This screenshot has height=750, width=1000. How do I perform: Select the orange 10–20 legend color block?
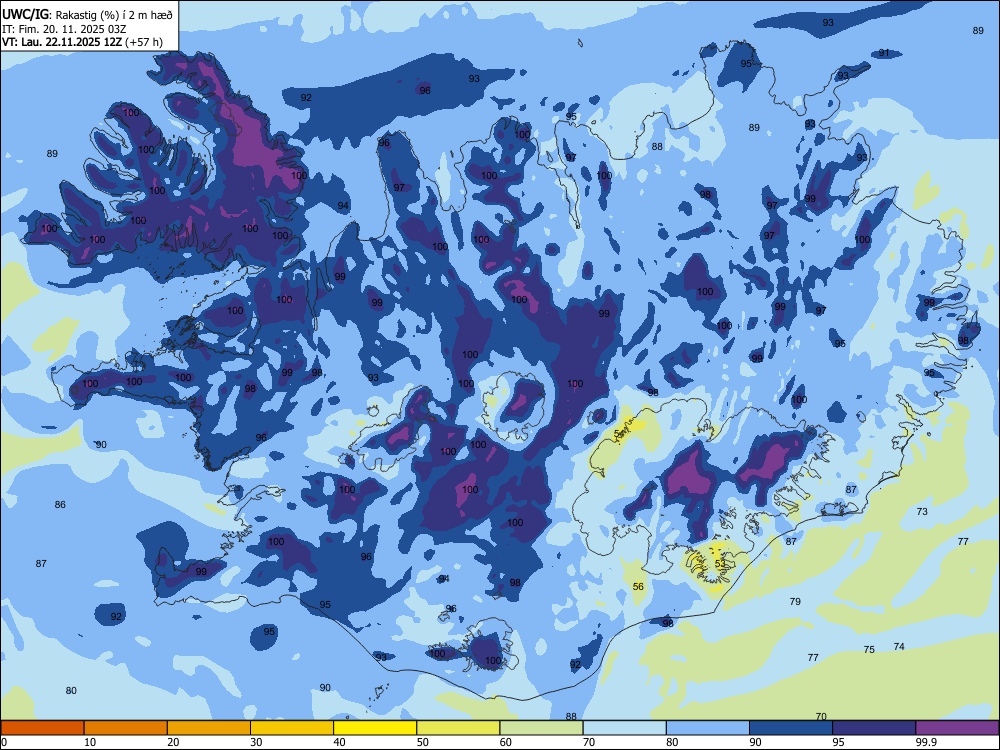[126, 728]
